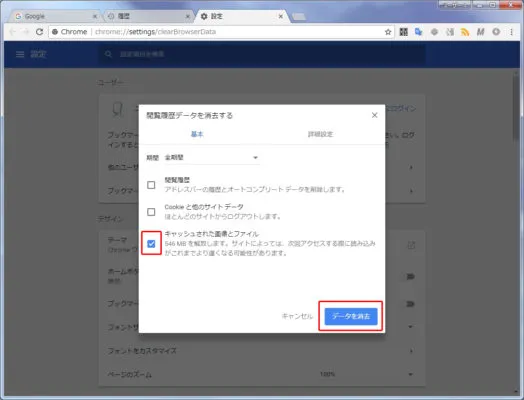This screenshot has width=524, height=400.
Task: Close the 履歴 history tab
Action: (187, 16)
